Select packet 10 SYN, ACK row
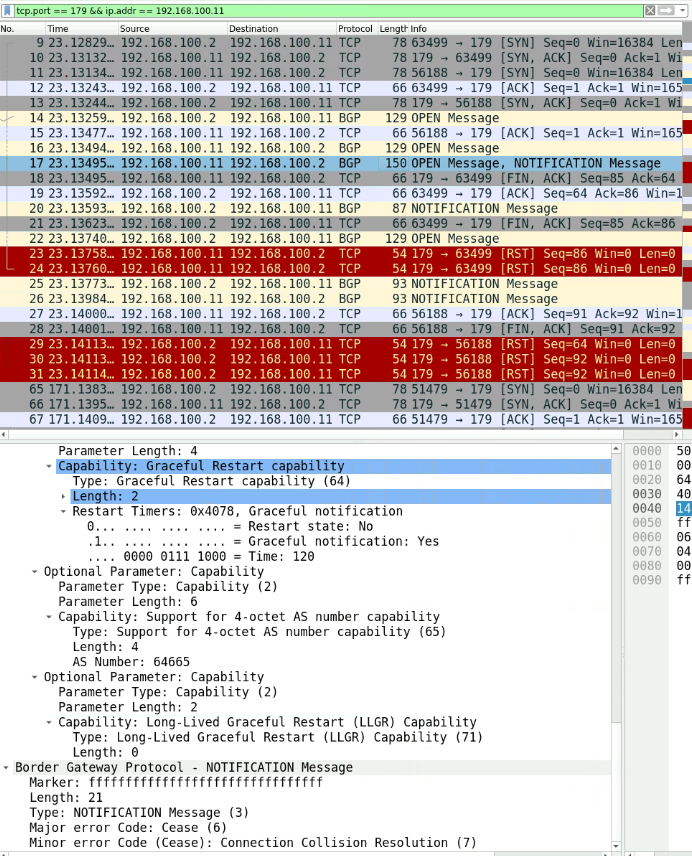 [341, 58]
